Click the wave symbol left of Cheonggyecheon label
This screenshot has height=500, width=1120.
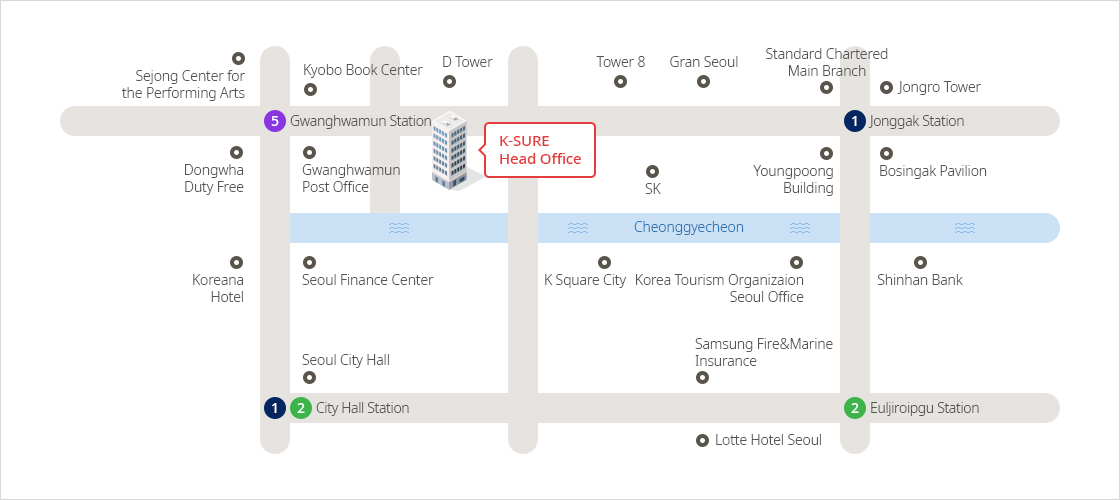(578, 228)
